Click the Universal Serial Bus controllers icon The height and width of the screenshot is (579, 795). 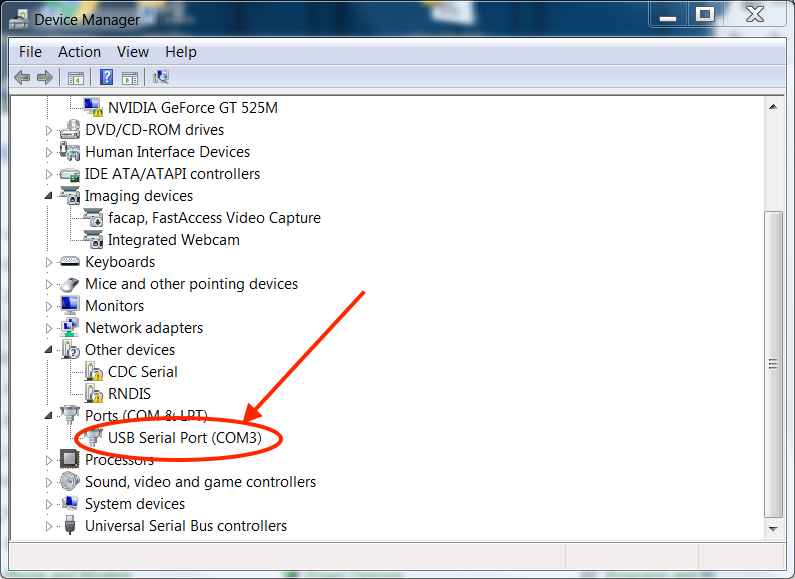pos(70,525)
